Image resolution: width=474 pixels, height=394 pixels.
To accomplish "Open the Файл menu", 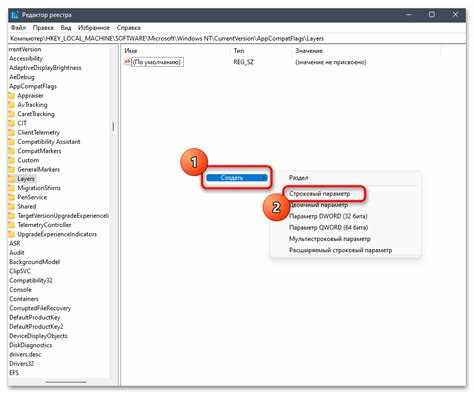I will tap(18, 27).
